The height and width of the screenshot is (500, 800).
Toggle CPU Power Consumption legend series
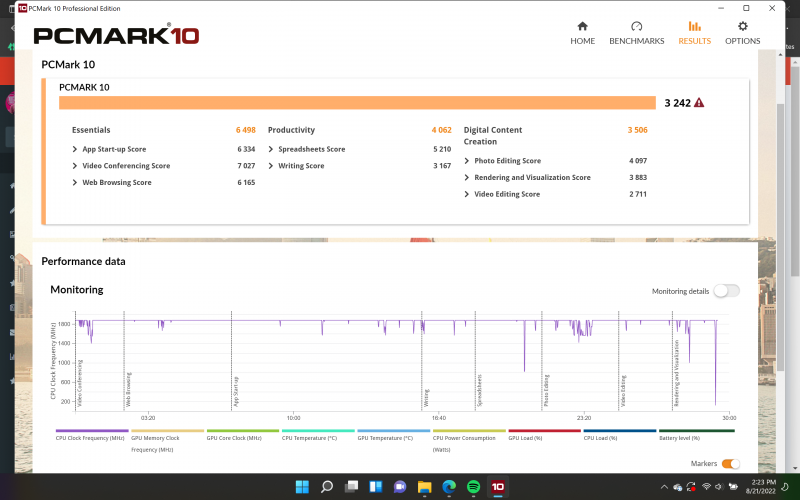[469, 441]
